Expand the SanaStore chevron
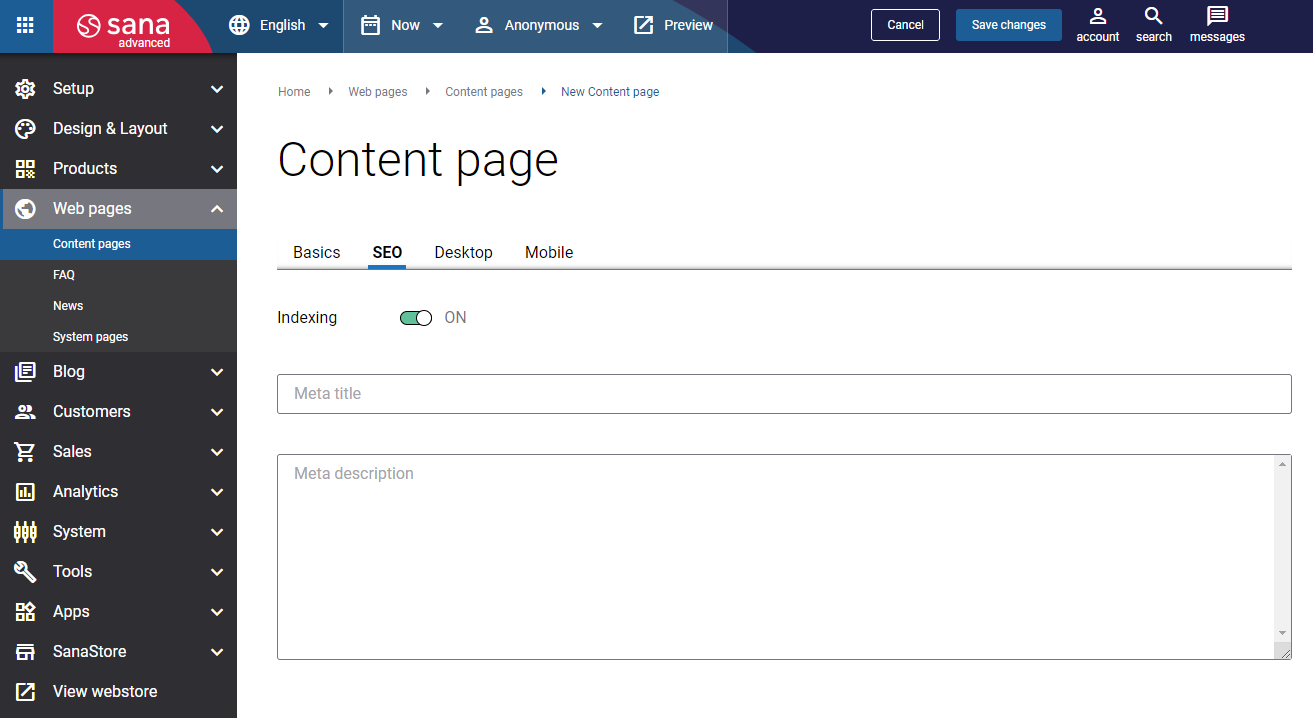 coord(217,652)
